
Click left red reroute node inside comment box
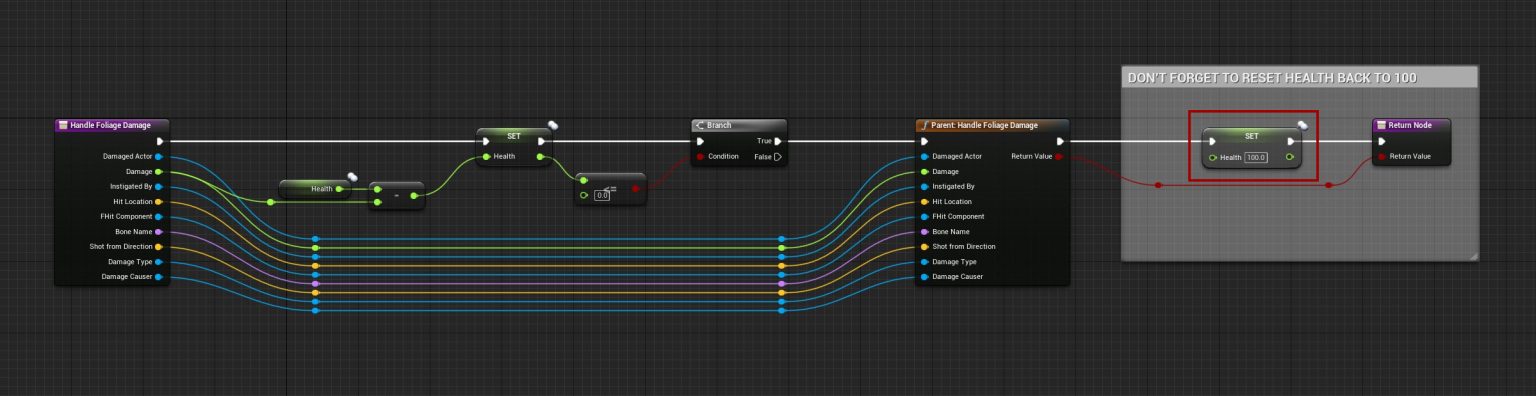click(x=1157, y=185)
